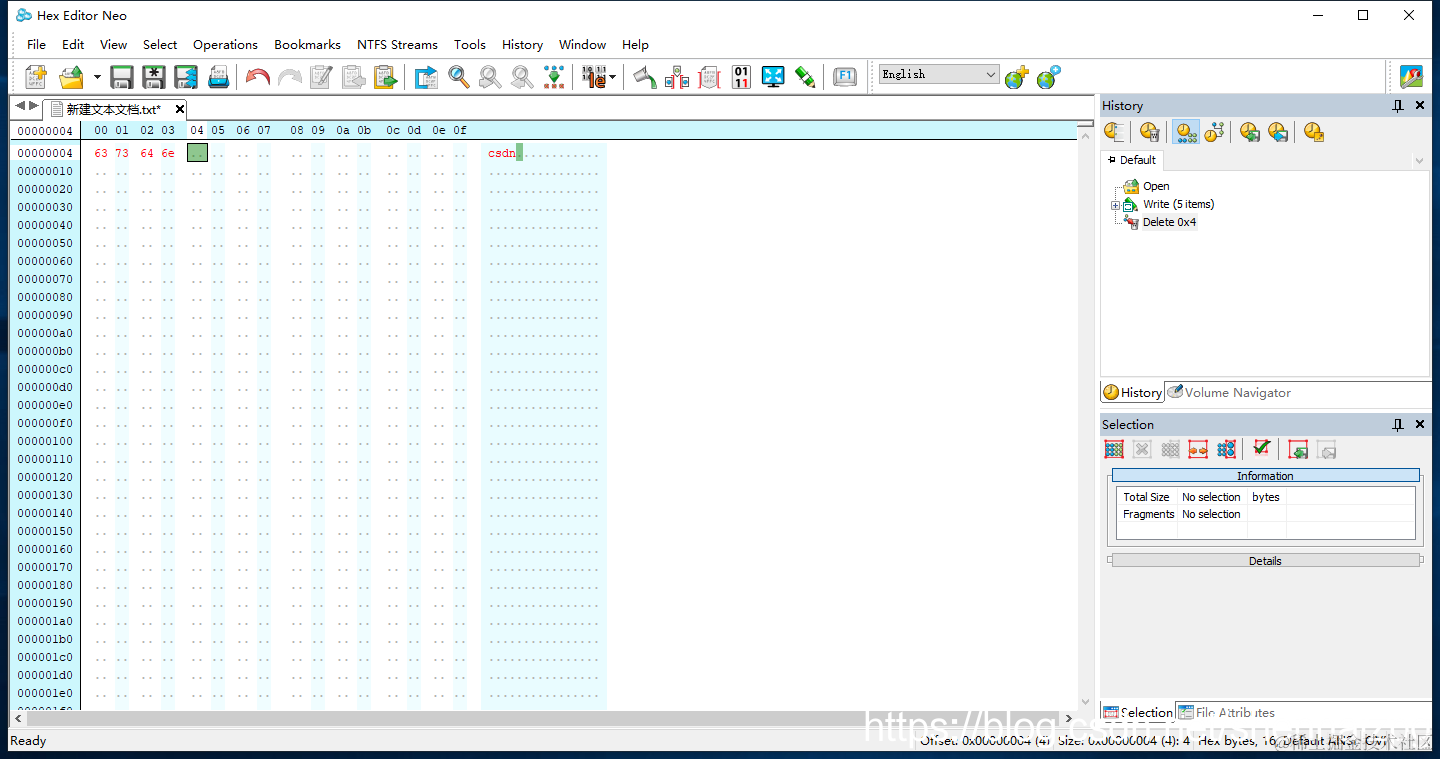Click the left tab navigation arrow
This screenshot has width=1440, height=759.
[20, 106]
